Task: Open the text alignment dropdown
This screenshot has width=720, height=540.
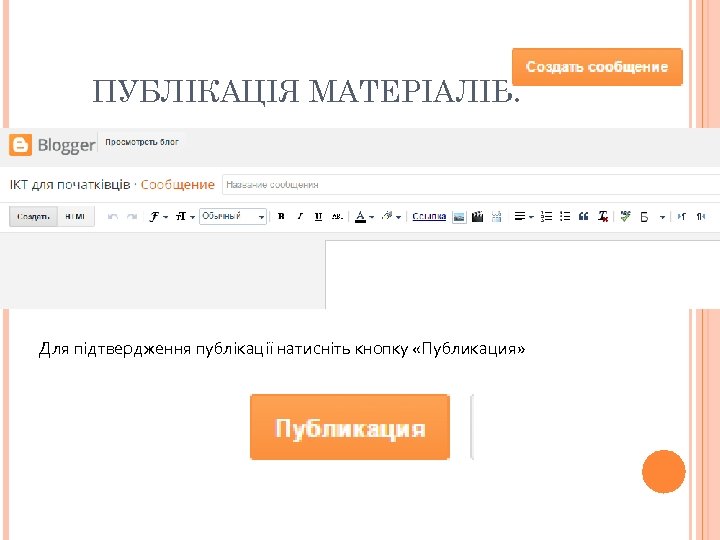Action: (523, 217)
